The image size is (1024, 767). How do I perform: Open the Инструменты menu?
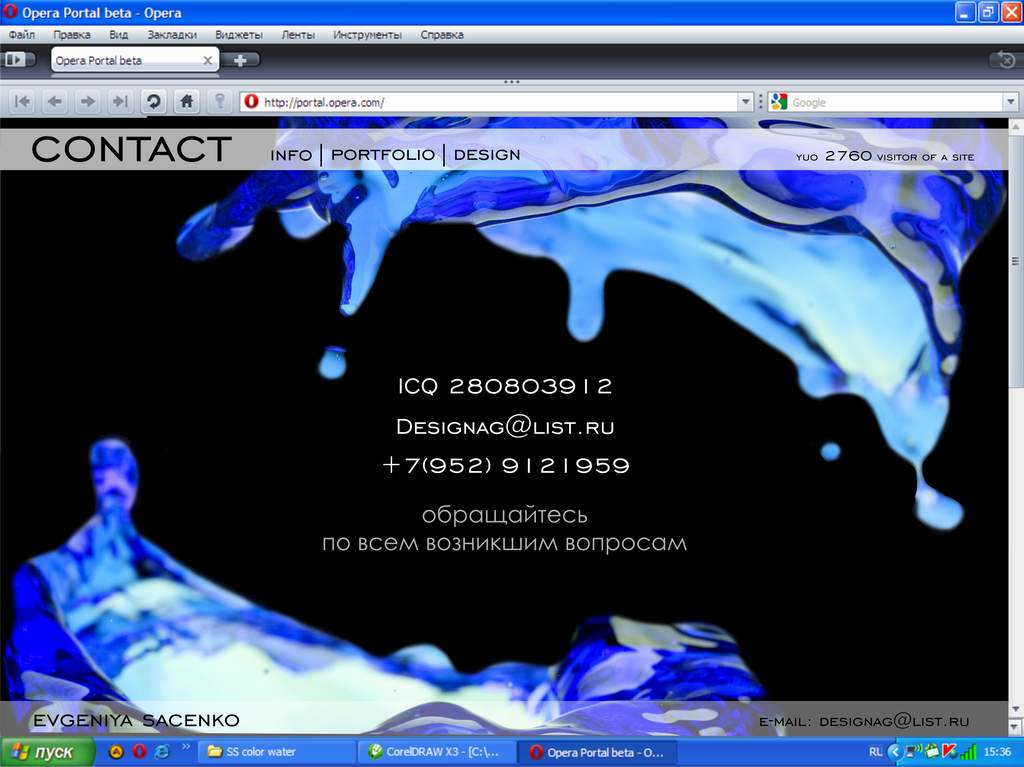pos(367,35)
